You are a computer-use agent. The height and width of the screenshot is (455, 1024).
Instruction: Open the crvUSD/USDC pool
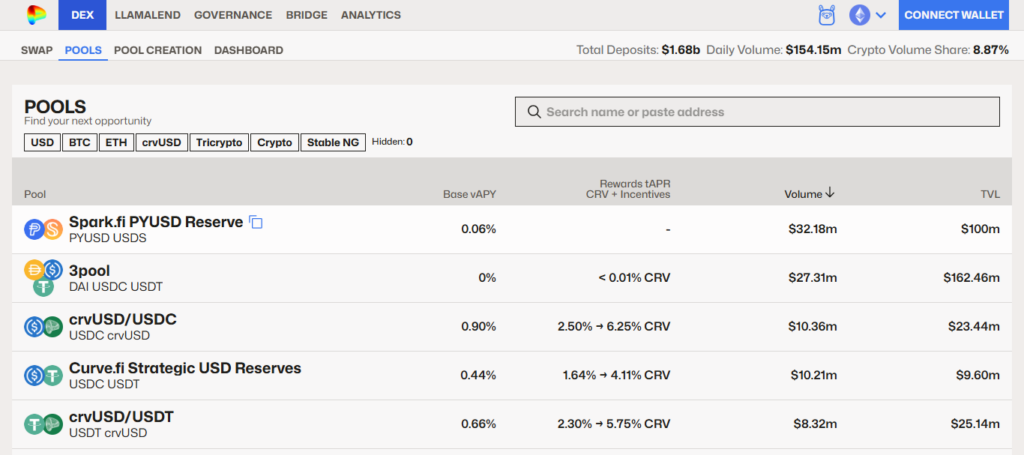tap(123, 319)
